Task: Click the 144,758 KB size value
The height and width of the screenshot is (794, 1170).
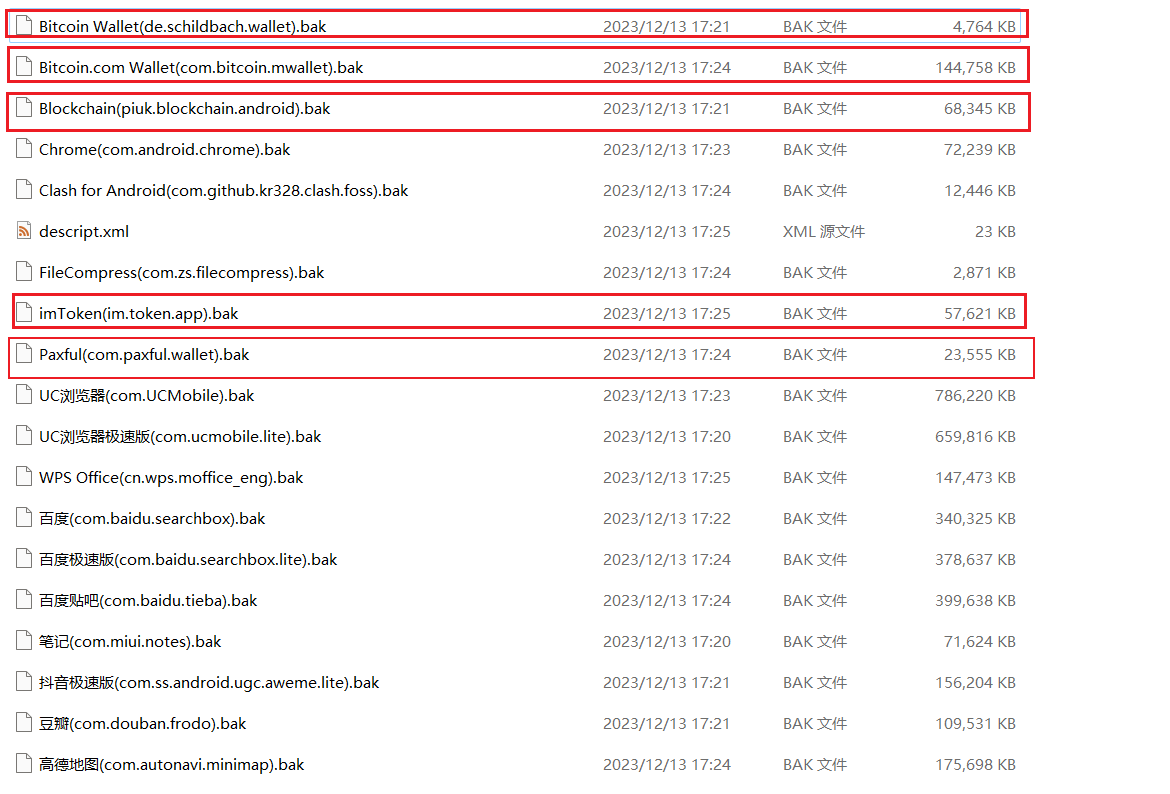Action: 975,68
